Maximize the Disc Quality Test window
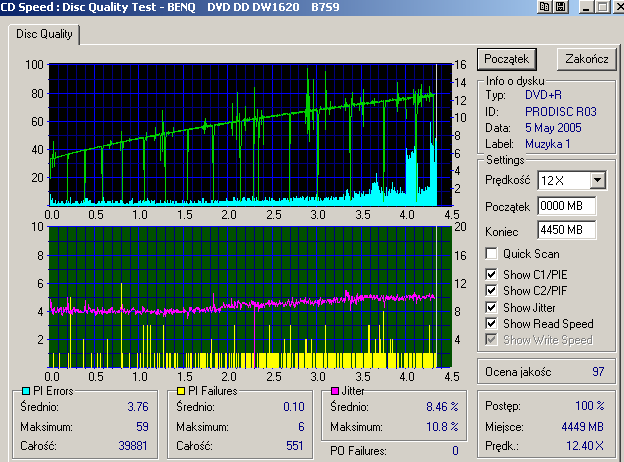 click(603, 7)
